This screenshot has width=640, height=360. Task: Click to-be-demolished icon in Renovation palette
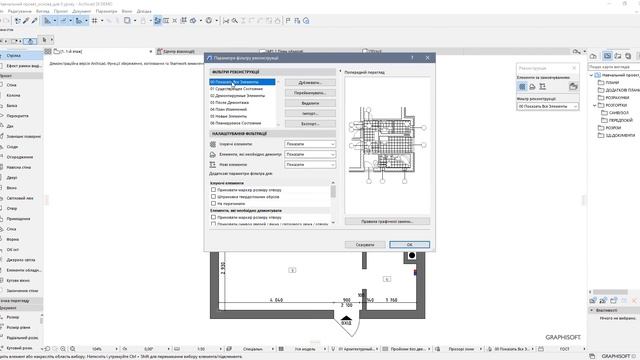(532, 87)
